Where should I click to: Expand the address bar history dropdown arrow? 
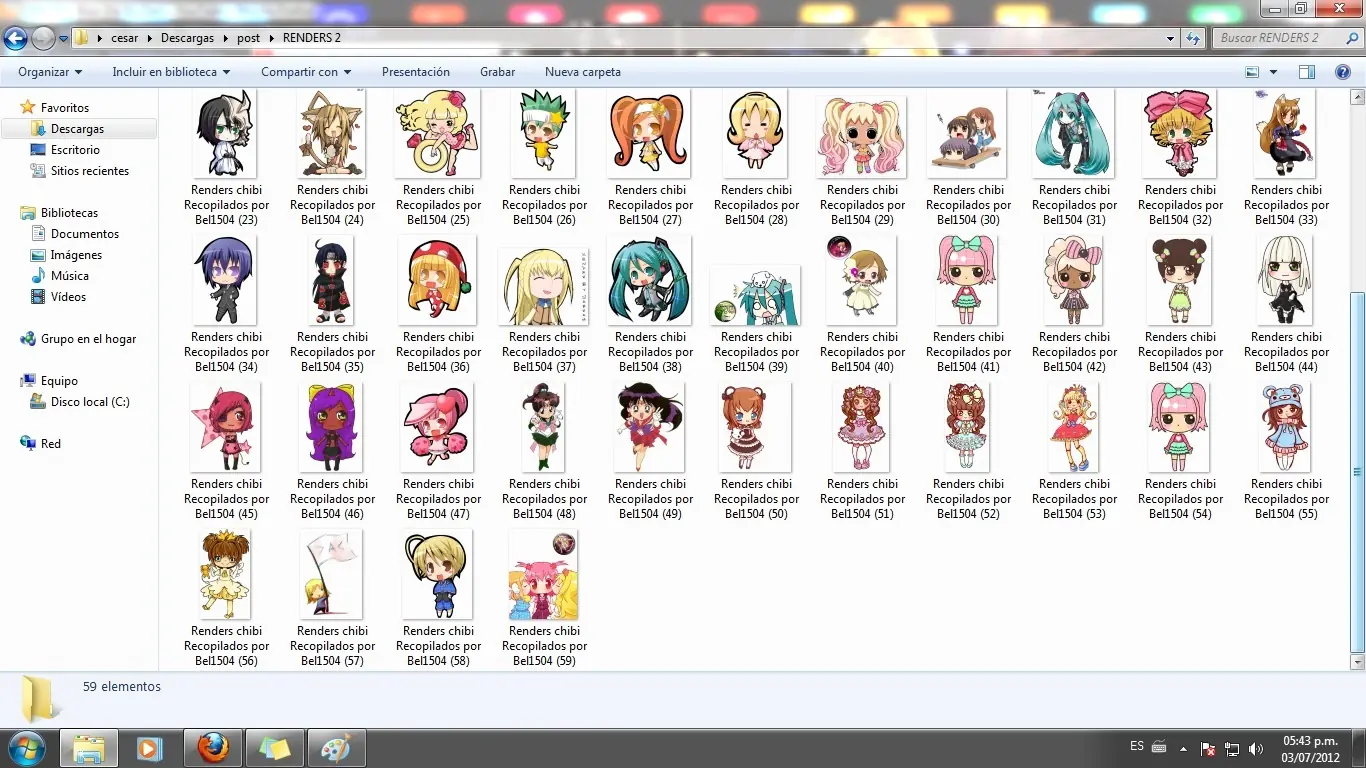[1170, 38]
